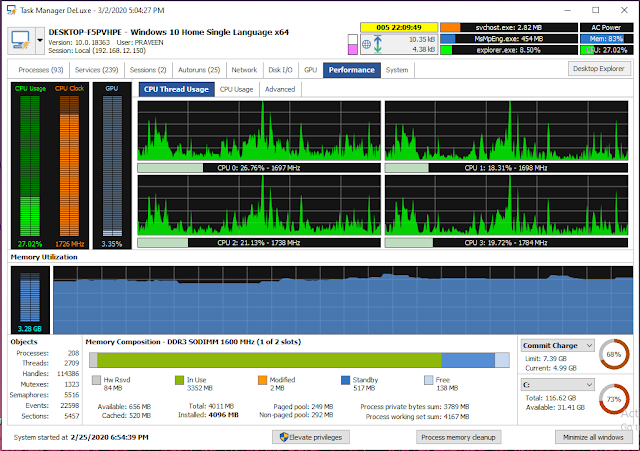Screen dimensions: 640x451
Task: Go to the Autoruns (25) tab
Action: tap(199, 70)
